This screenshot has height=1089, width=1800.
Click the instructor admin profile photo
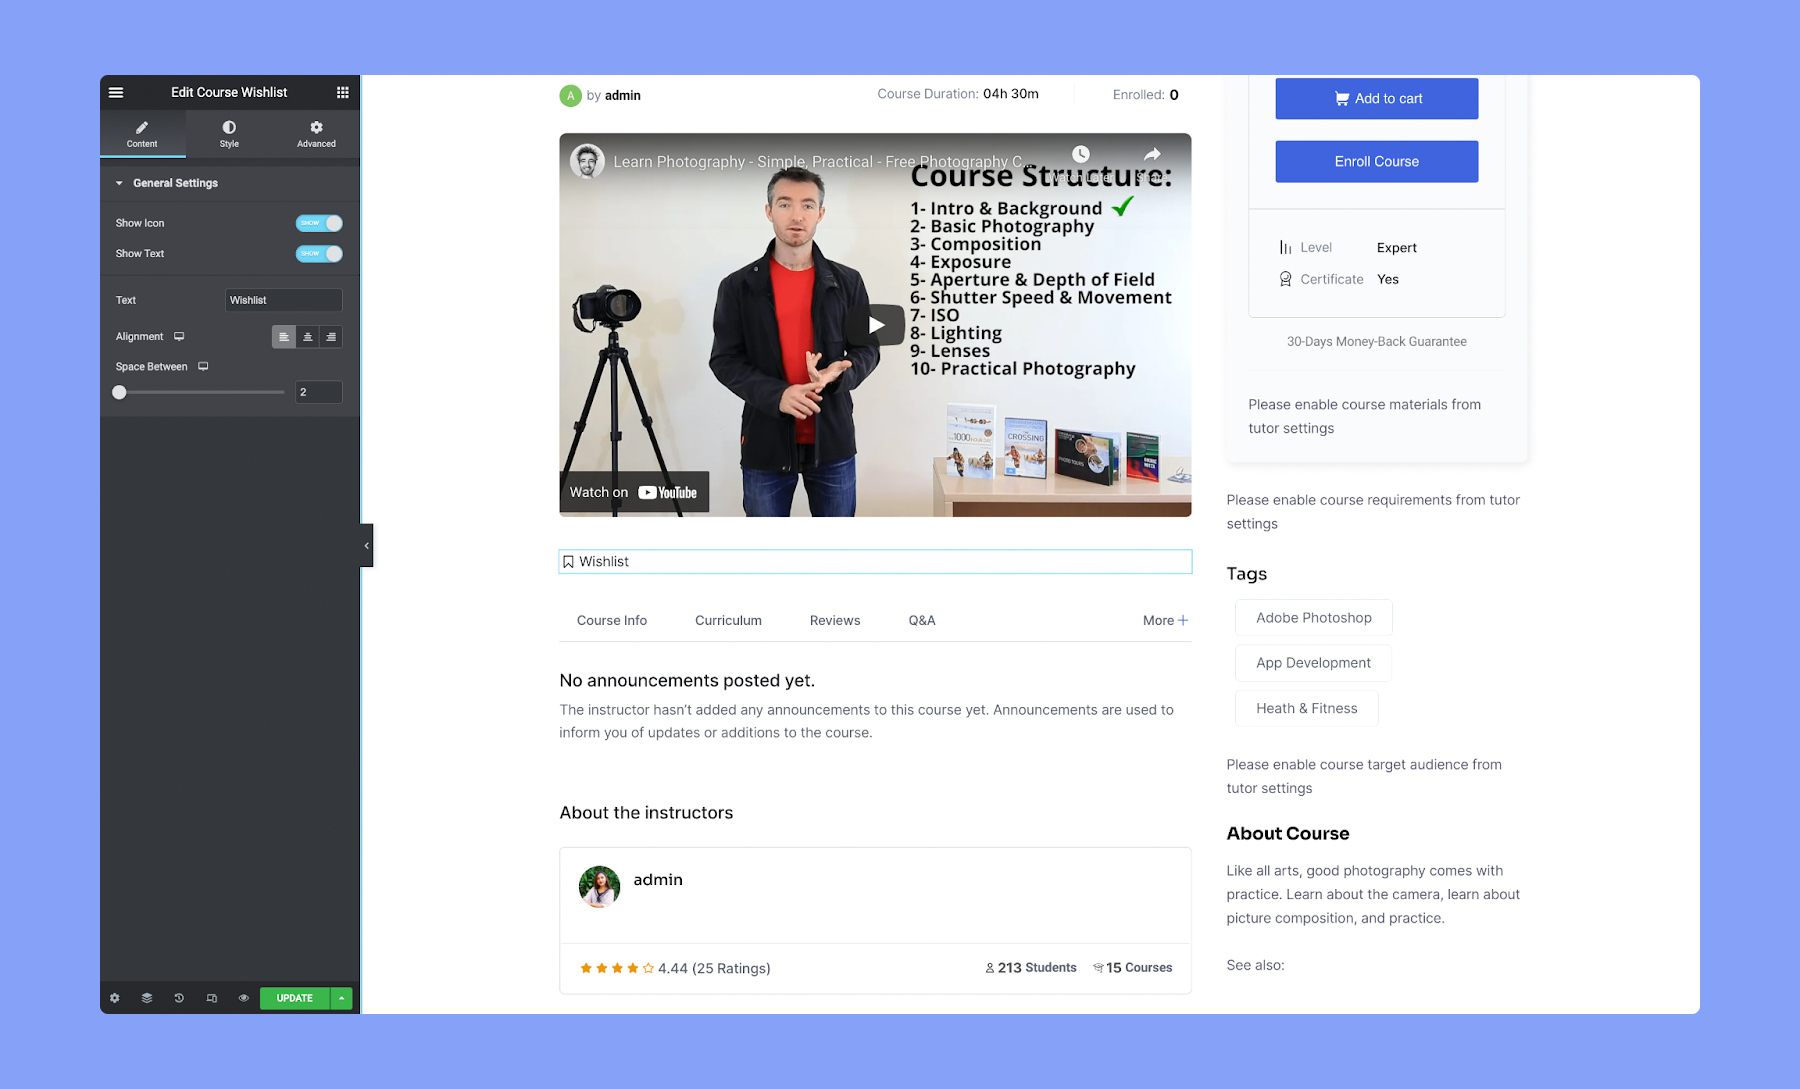tap(600, 887)
